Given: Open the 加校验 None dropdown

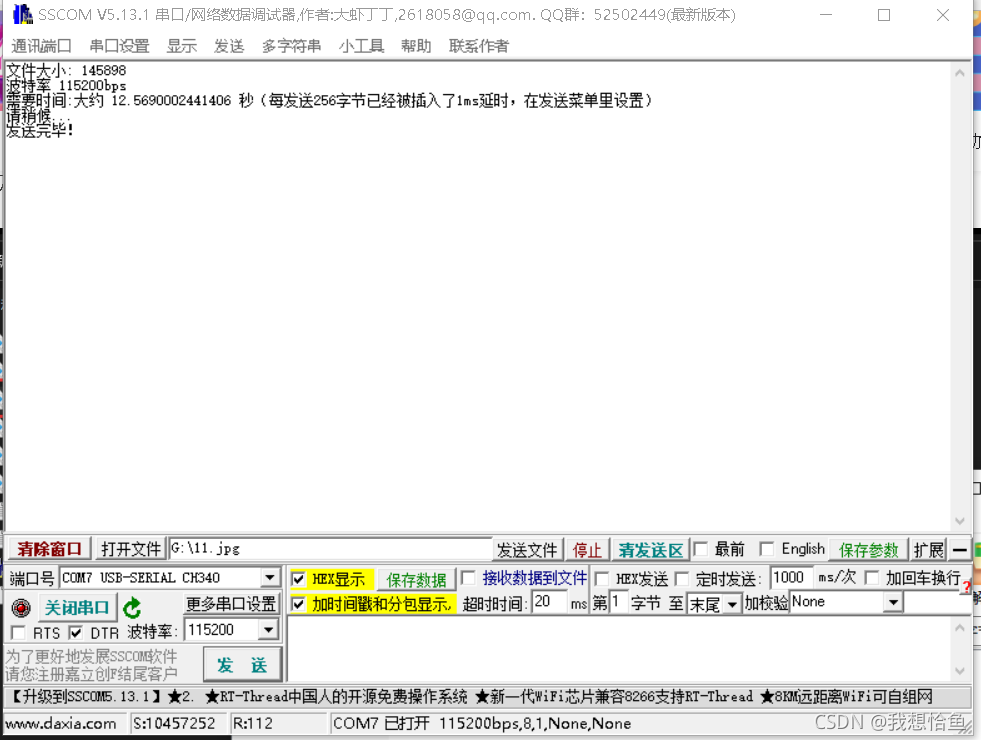Looking at the screenshot, I should point(893,602).
